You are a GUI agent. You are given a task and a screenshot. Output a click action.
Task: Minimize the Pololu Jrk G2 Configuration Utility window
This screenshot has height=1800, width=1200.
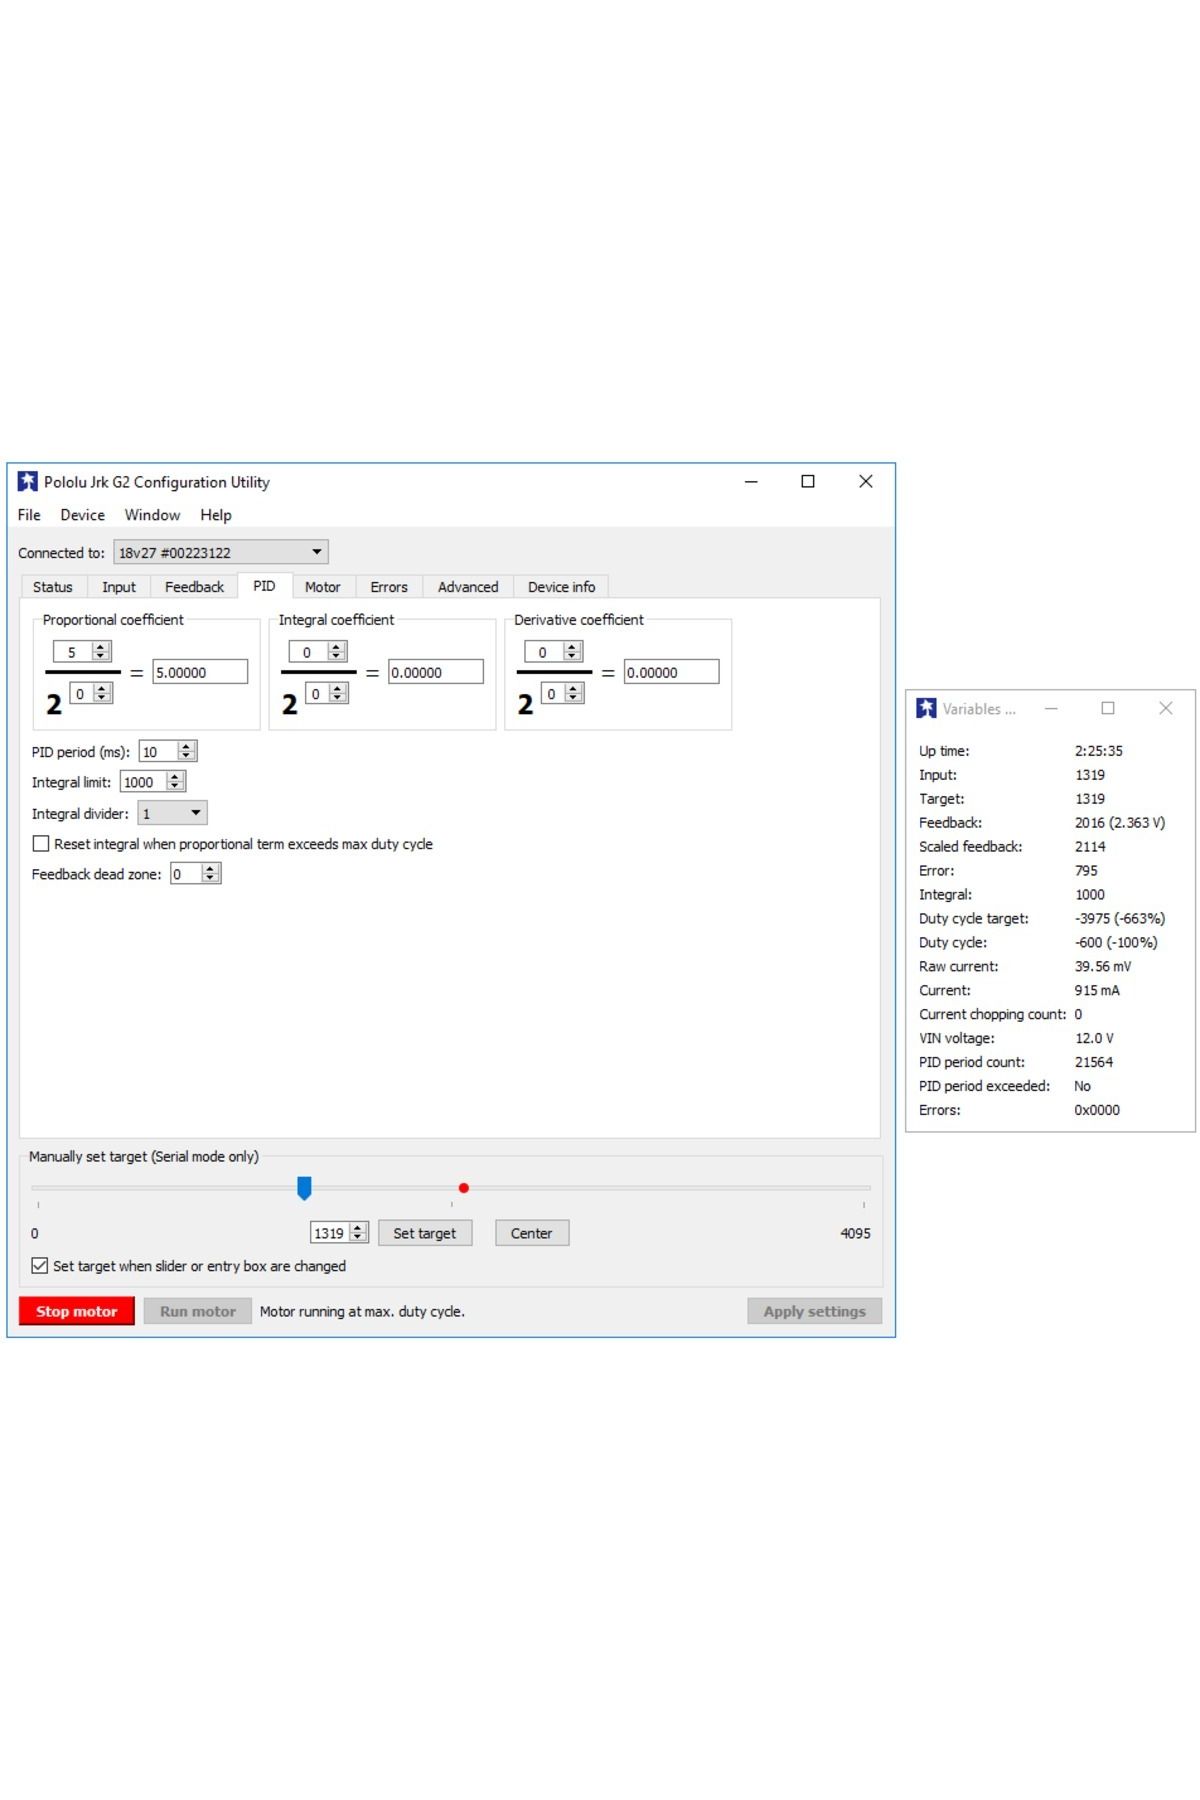tap(751, 481)
